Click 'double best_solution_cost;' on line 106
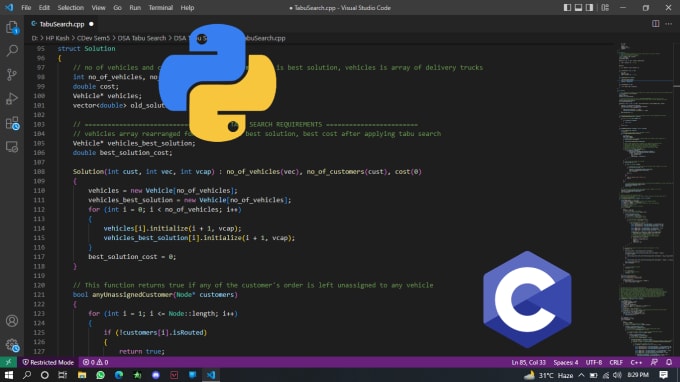Image resolution: width=680 pixels, height=382 pixels. click(122, 153)
